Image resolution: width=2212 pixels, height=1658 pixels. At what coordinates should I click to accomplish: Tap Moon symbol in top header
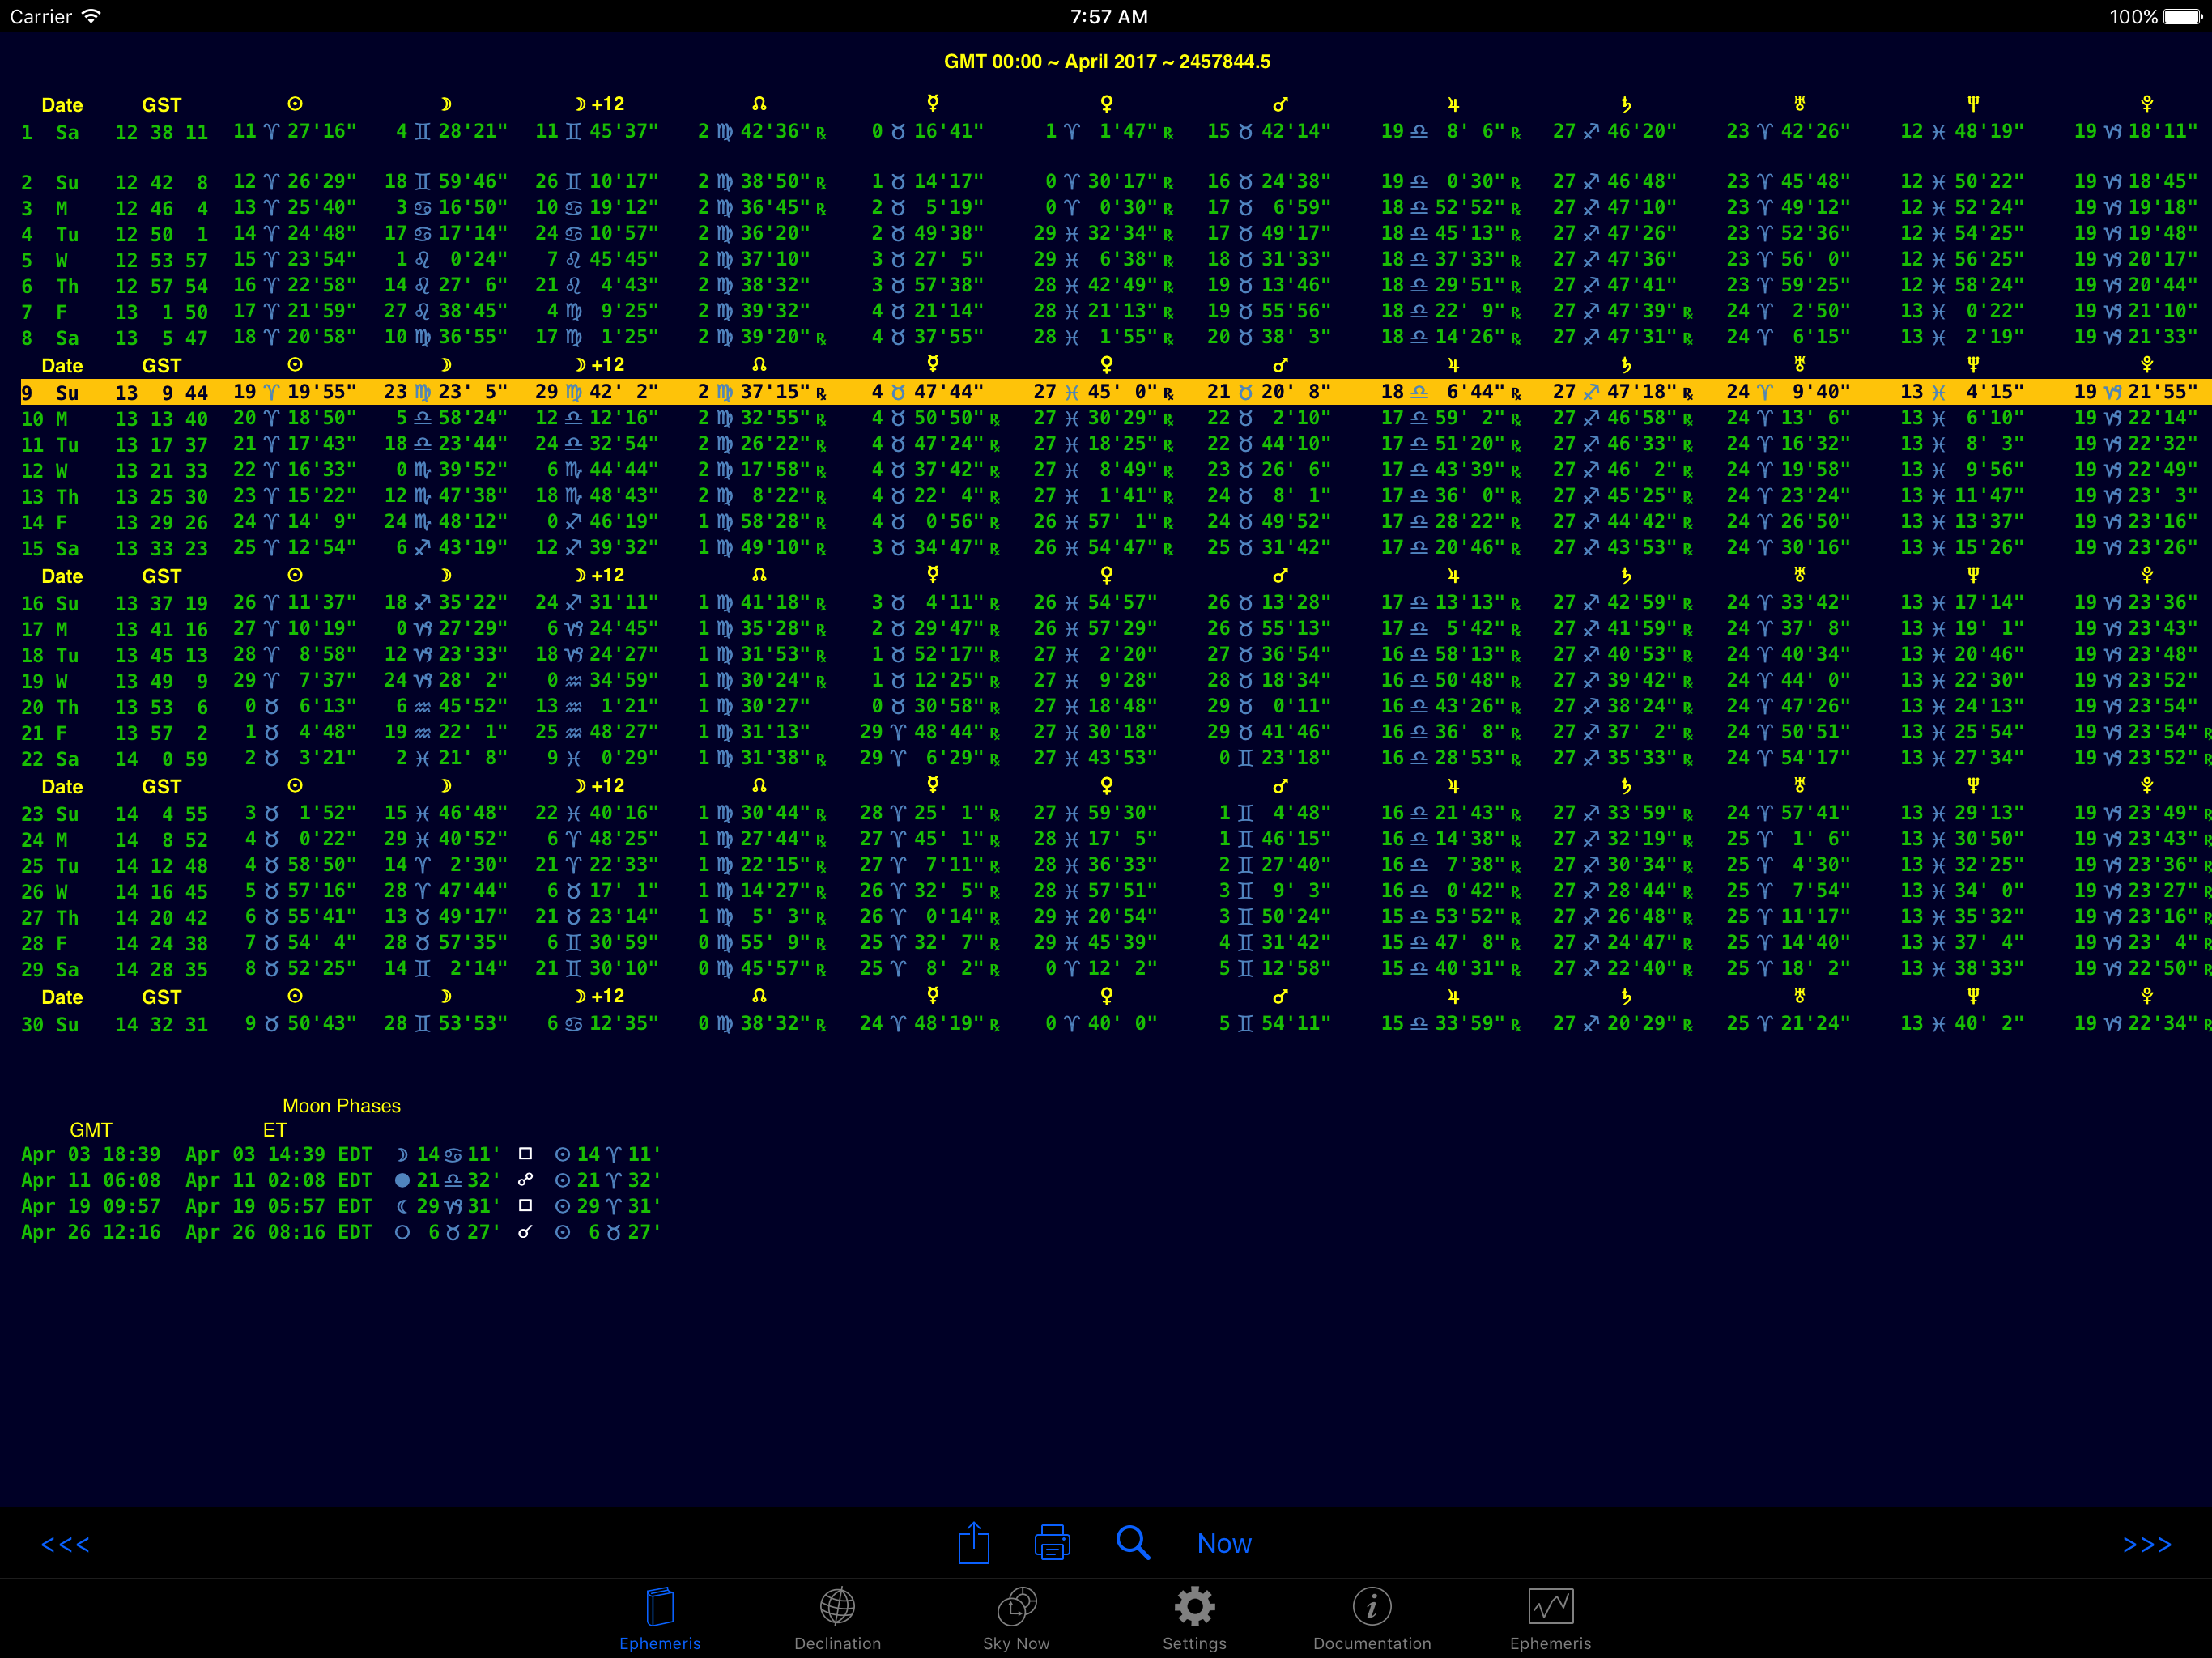446,104
